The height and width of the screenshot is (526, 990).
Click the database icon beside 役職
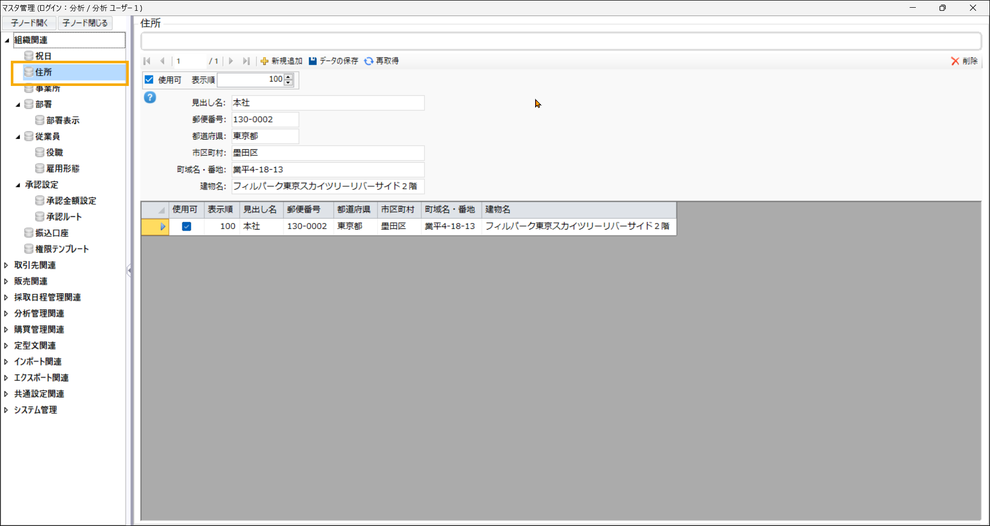(x=40, y=152)
